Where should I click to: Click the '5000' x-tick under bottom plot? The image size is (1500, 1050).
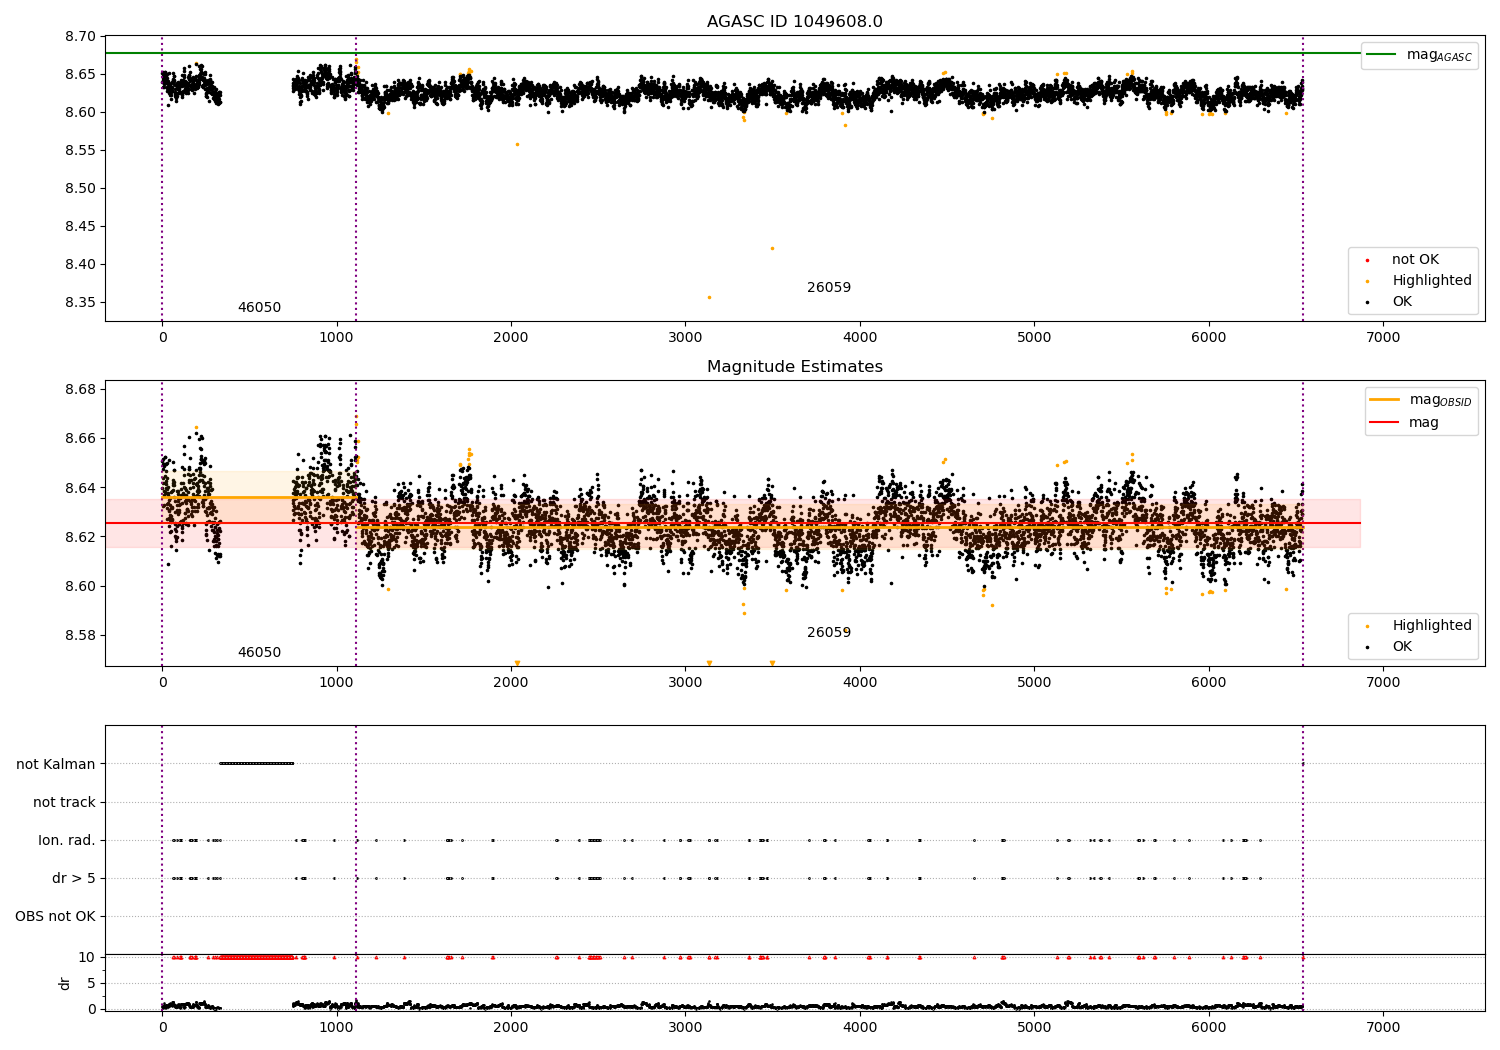click(1034, 1026)
